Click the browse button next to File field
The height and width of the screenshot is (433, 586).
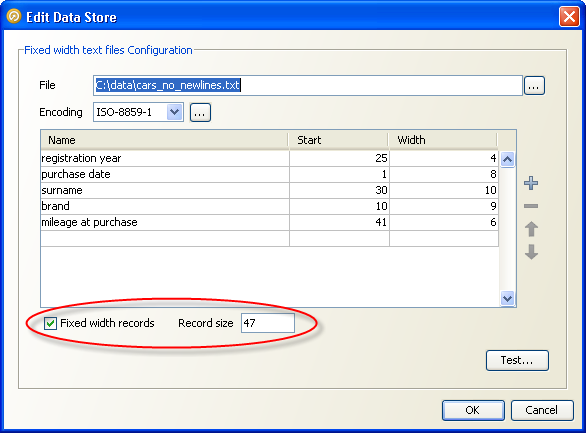(x=534, y=86)
